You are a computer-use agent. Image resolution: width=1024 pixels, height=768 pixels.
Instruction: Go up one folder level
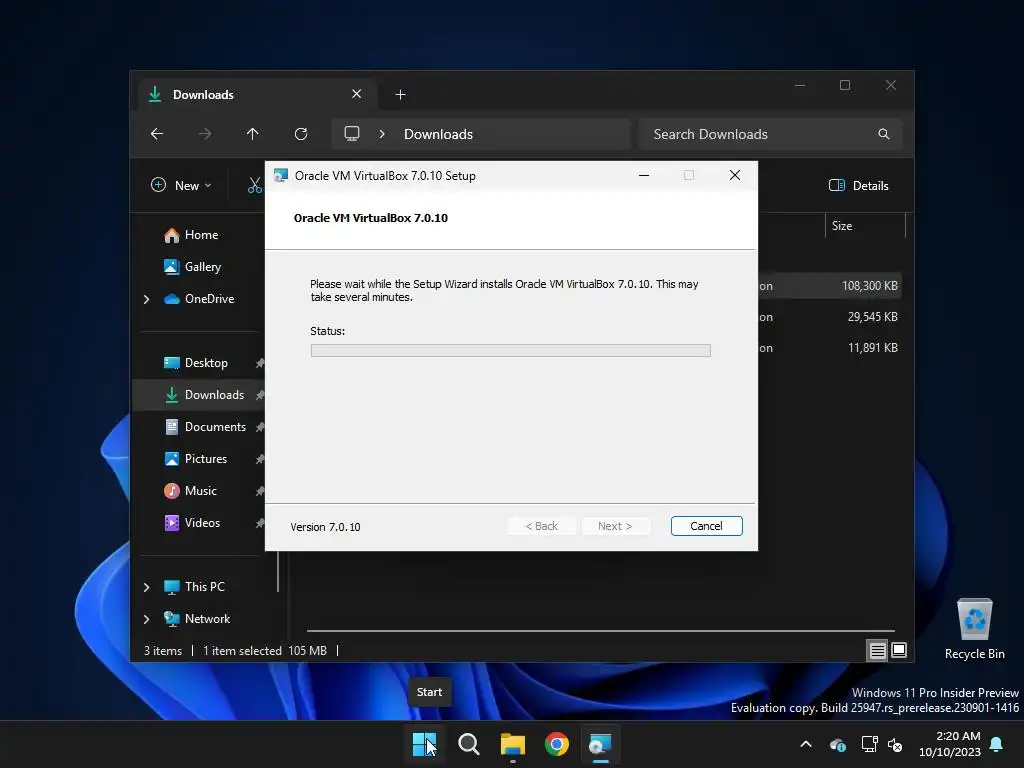253,134
